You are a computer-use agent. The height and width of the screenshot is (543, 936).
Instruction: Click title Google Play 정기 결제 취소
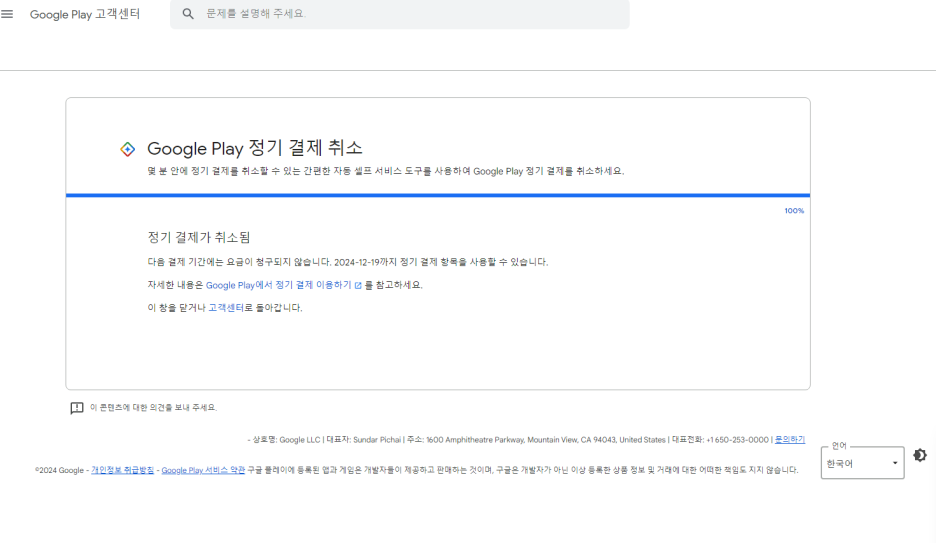click(255, 148)
